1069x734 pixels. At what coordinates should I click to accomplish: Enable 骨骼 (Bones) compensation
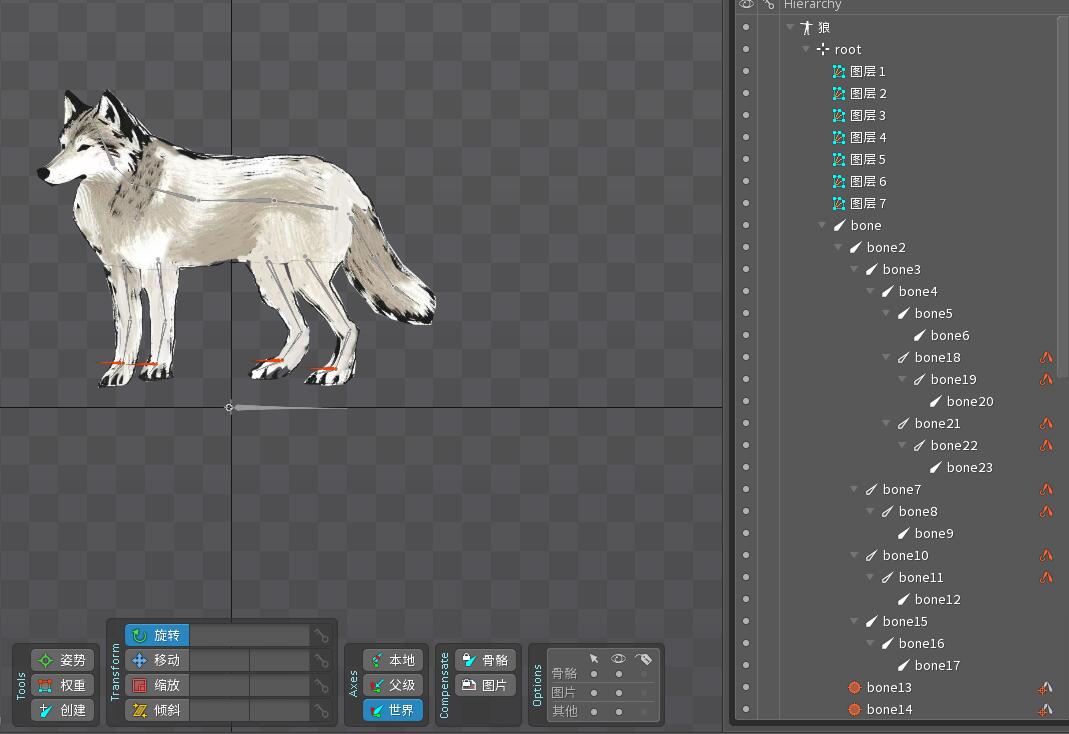click(485, 660)
